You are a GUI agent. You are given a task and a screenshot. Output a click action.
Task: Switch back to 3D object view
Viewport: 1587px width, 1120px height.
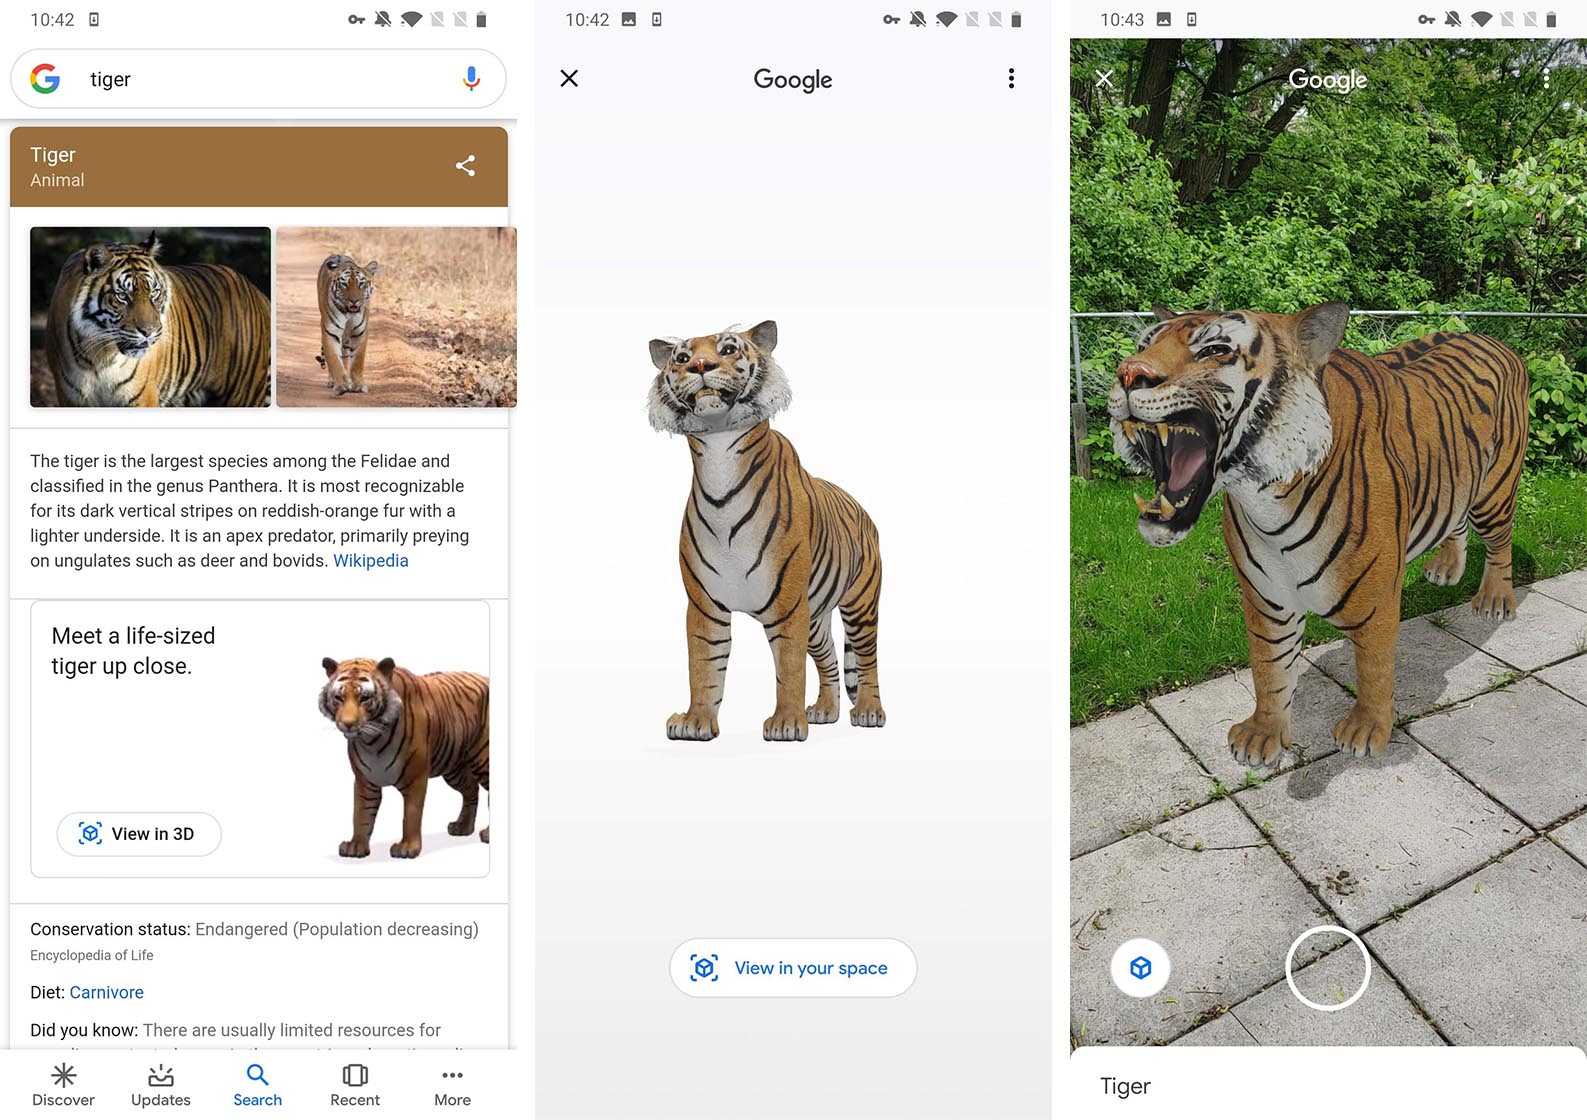coord(1140,968)
